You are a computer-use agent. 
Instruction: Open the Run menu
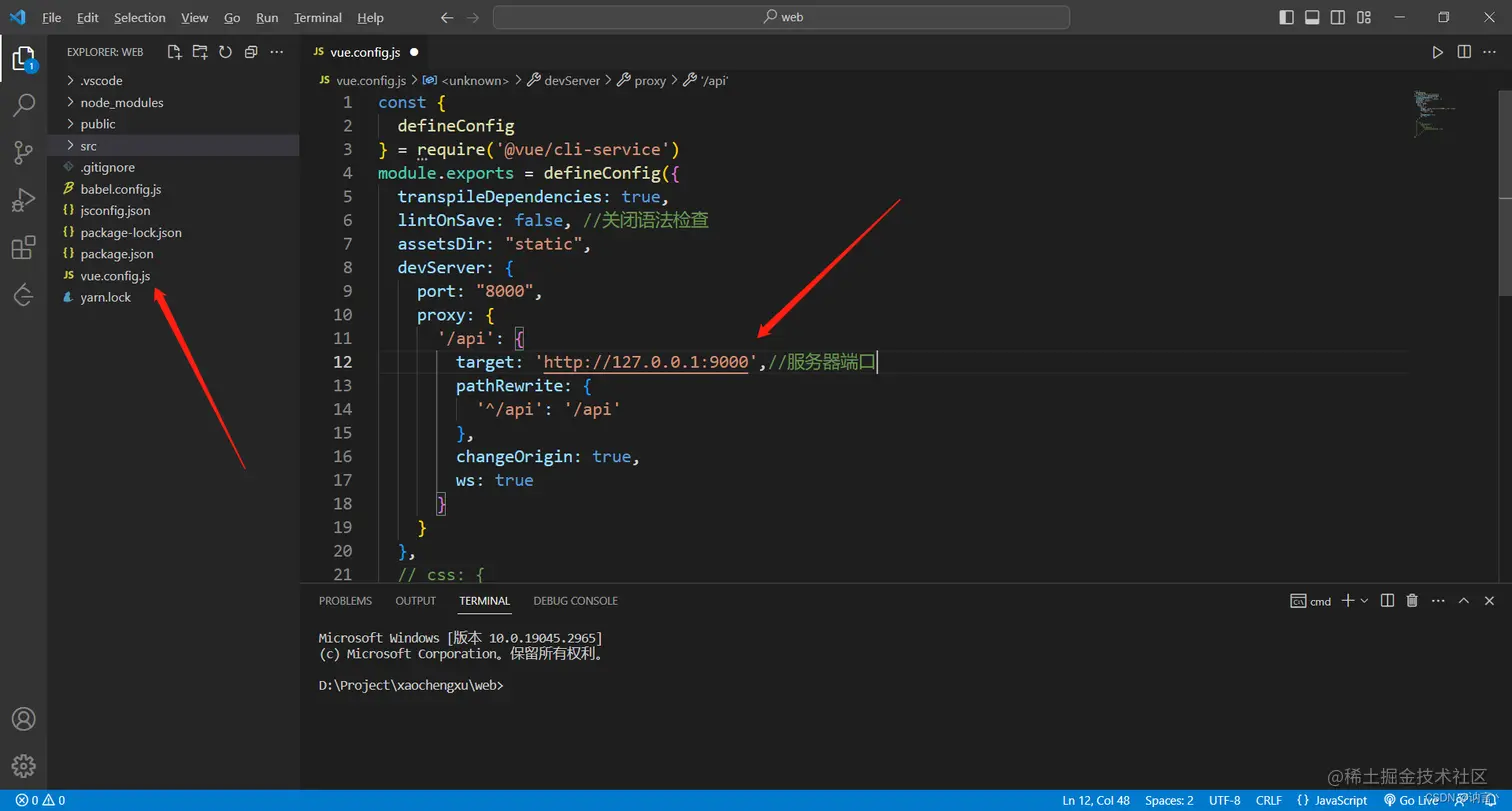(x=267, y=18)
